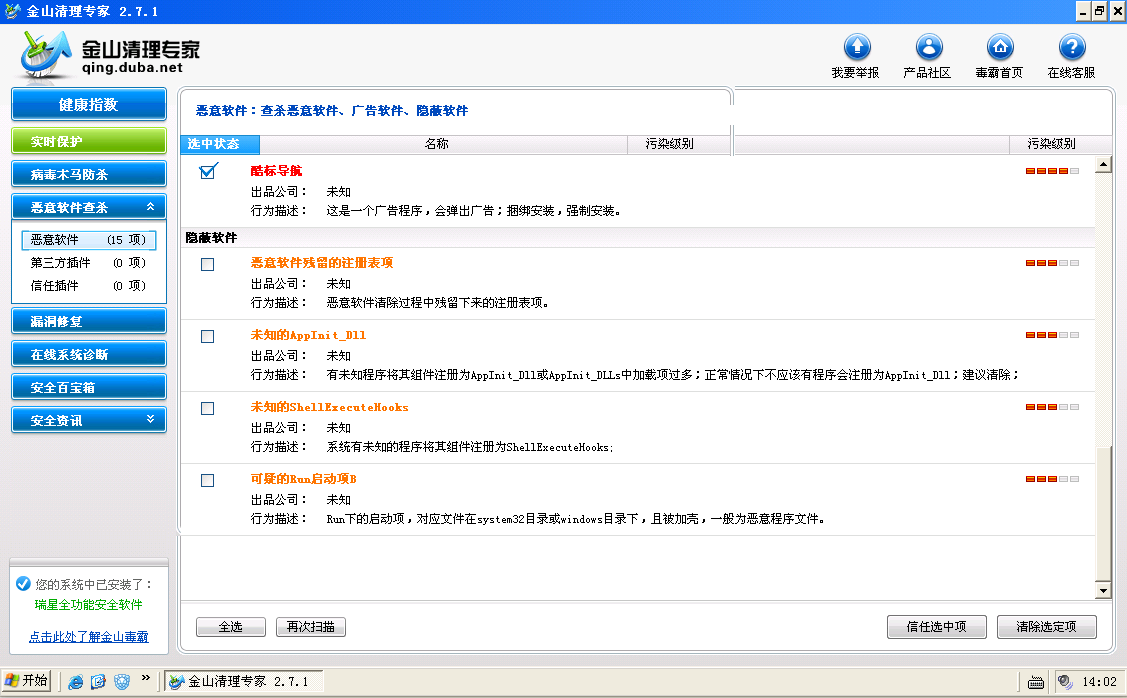Viewport: 1127px width, 698px height.
Task: Click the pollution level bars for 未知的AppInit_Dll
Action: (x=1052, y=335)
